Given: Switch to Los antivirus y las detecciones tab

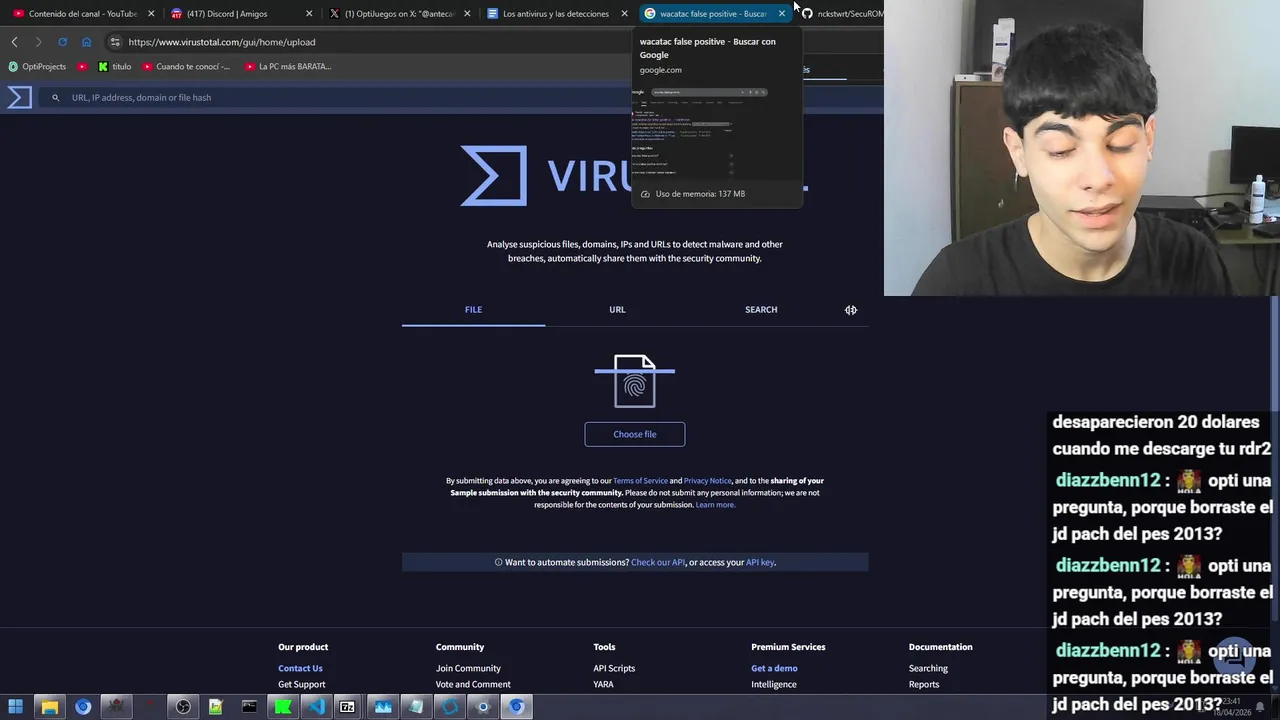Looking at the screenshot, I should (556, 14).
